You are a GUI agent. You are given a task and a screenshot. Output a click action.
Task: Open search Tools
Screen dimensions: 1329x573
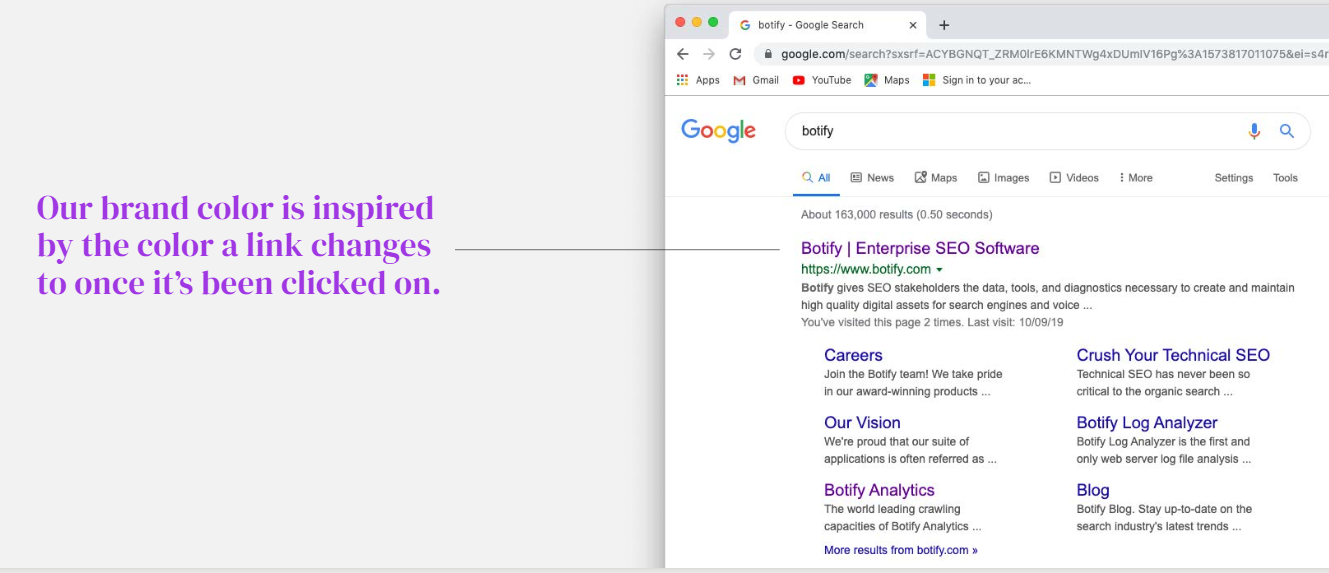coord(1285,178)
